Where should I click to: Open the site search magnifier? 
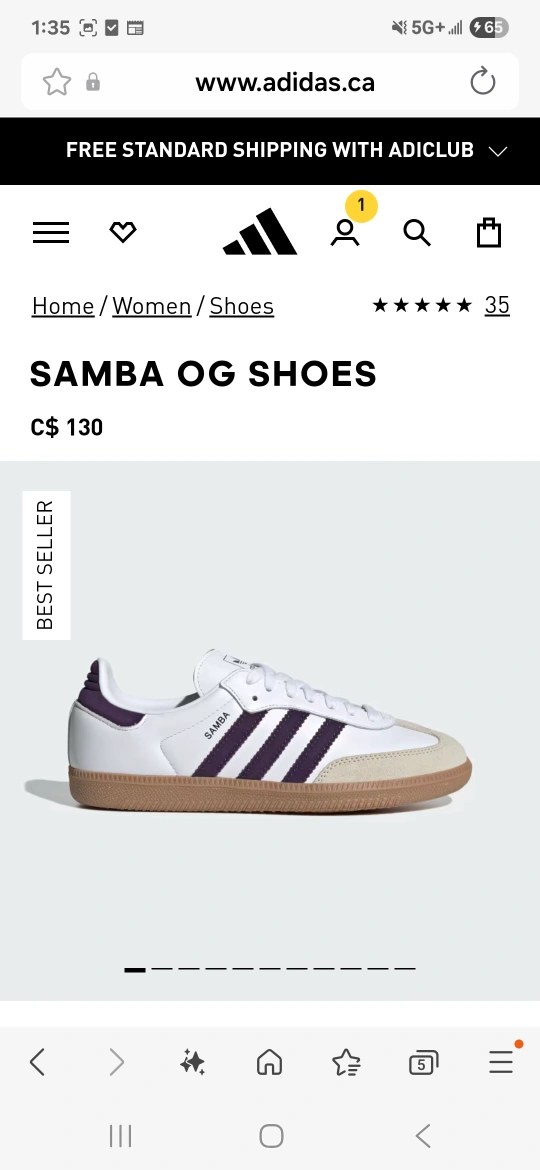417,233
